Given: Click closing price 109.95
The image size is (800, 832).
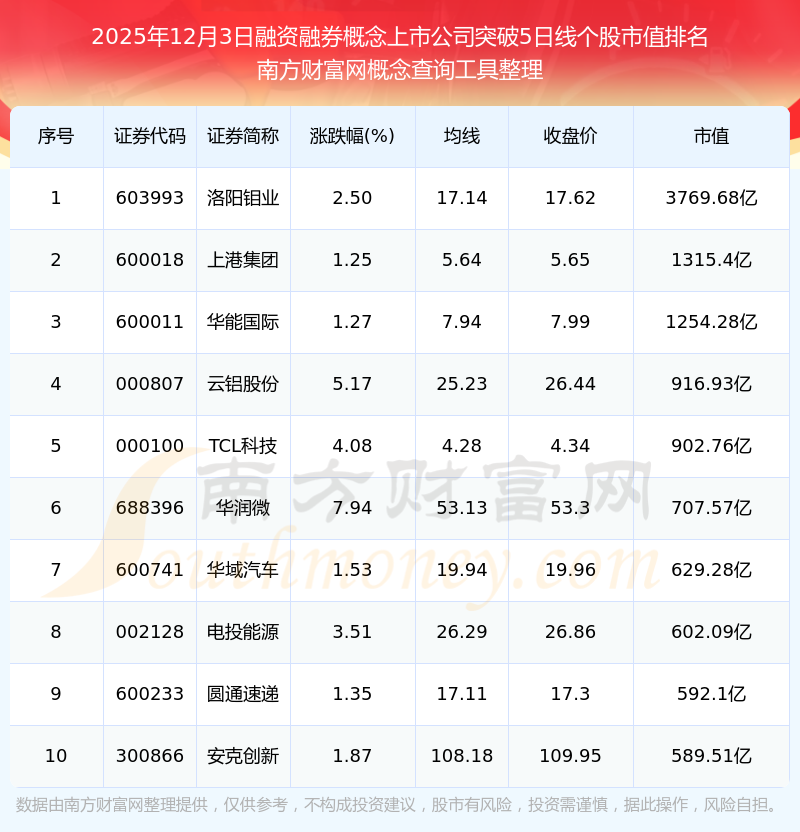Looking at the screenshot, I should coord(570,757).
